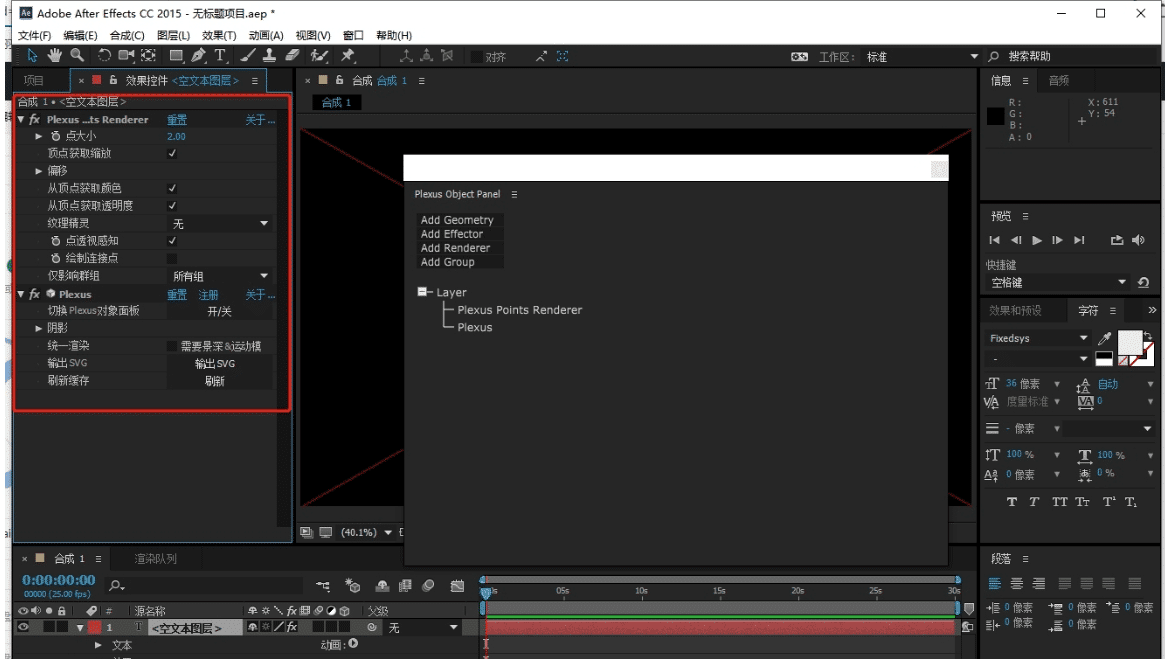The width and height of the screenshot is (1165, 659).
Task: Toggle the 从顶点获取颜色 checkbox
Action: (x=172, y=188)
